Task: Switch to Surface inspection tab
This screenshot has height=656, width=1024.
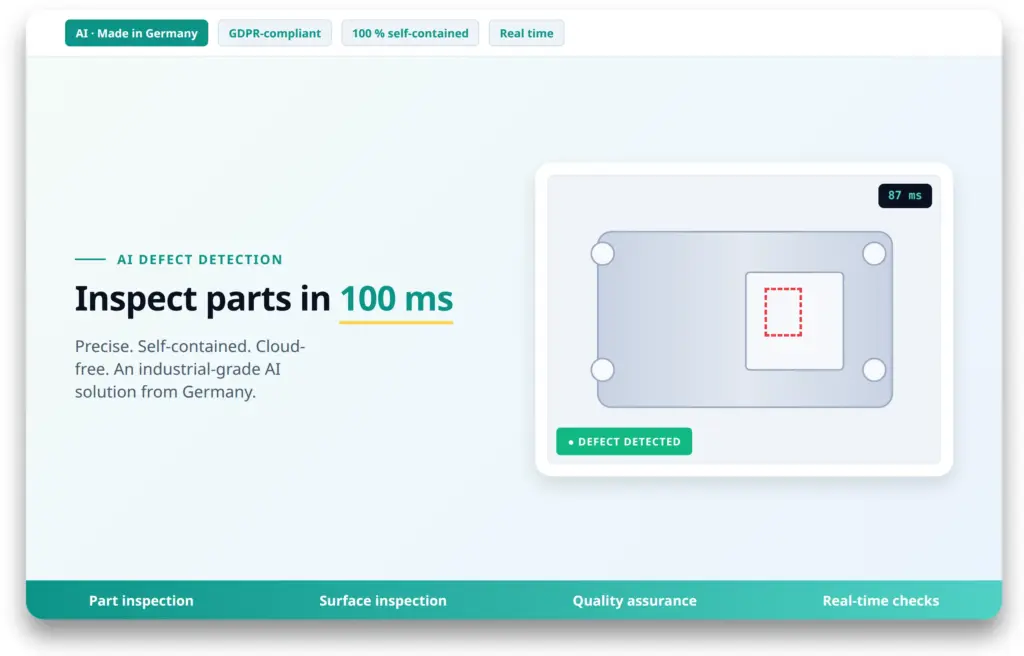Action: [383, 600]
